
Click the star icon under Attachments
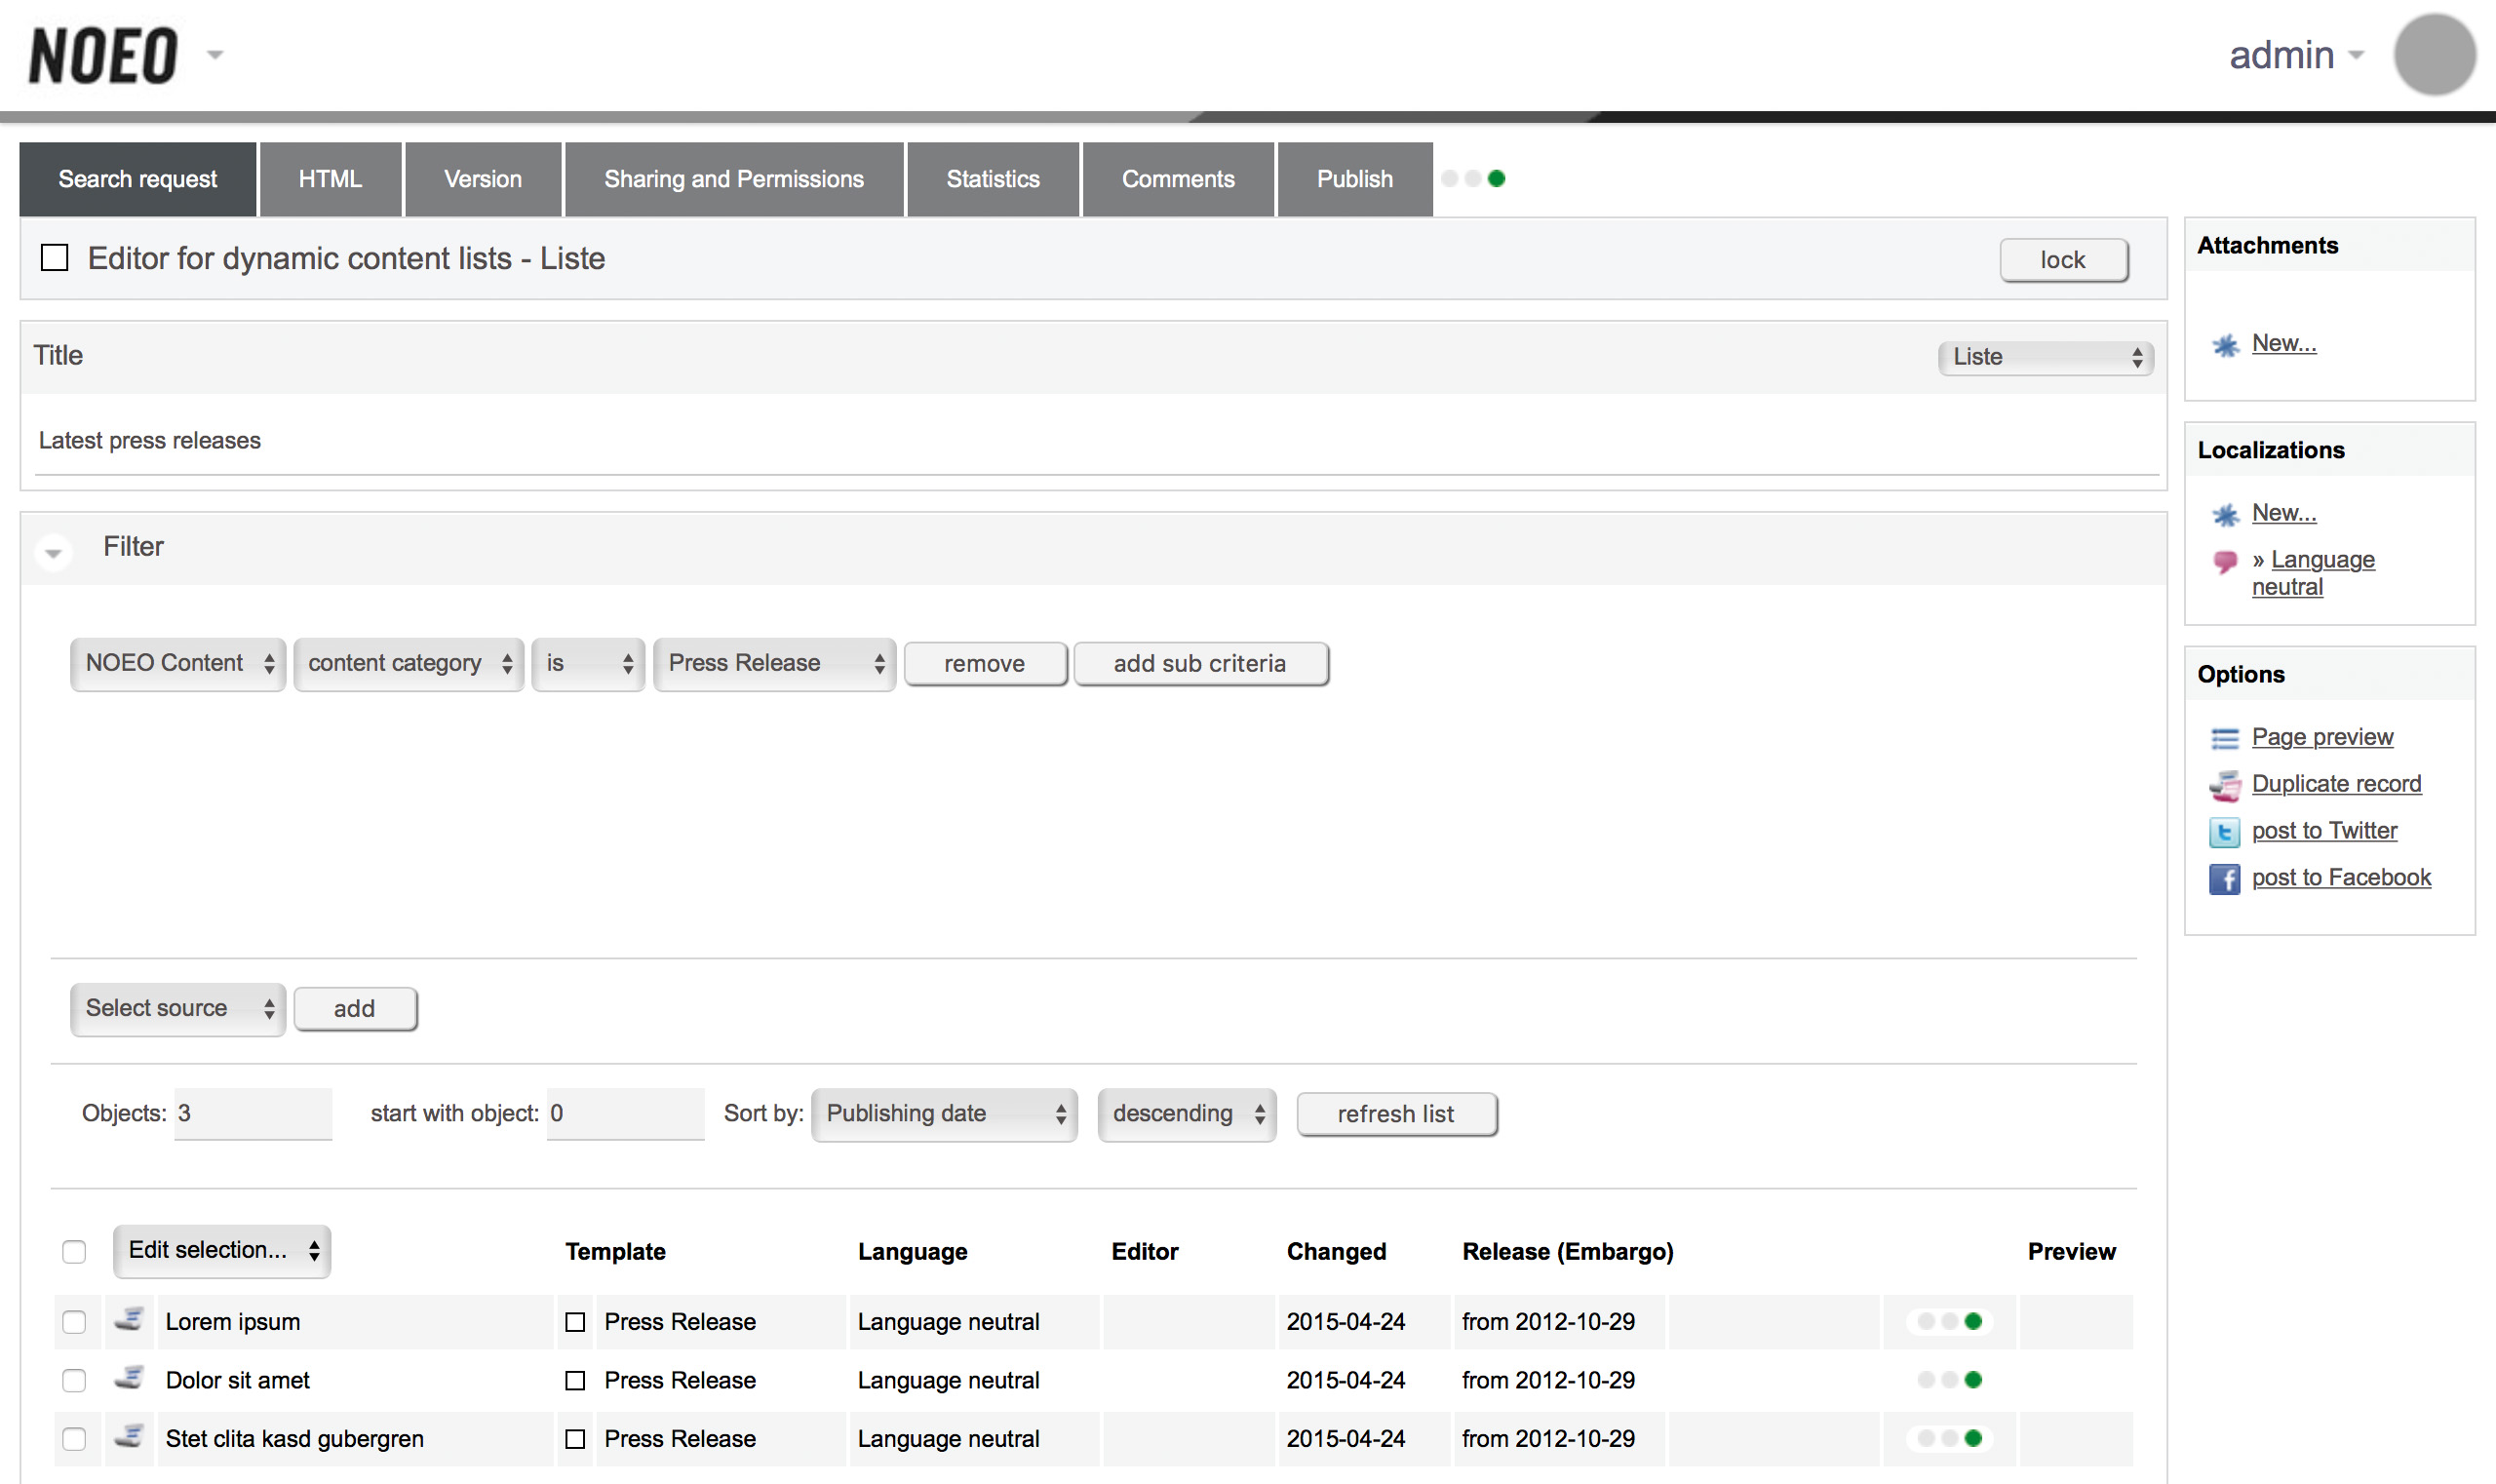tap(2225, 345)
